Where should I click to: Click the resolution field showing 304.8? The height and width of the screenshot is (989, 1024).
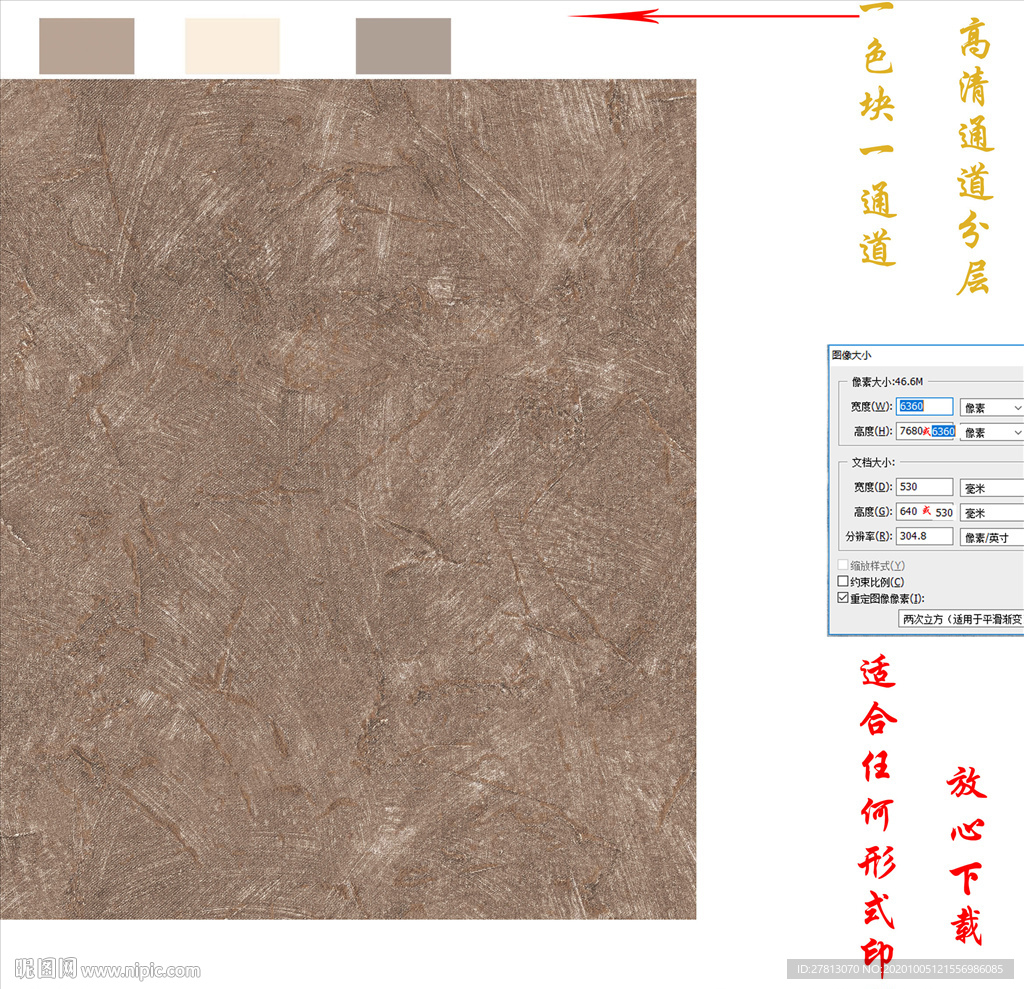pyautogui.click(x=924, y=536)
